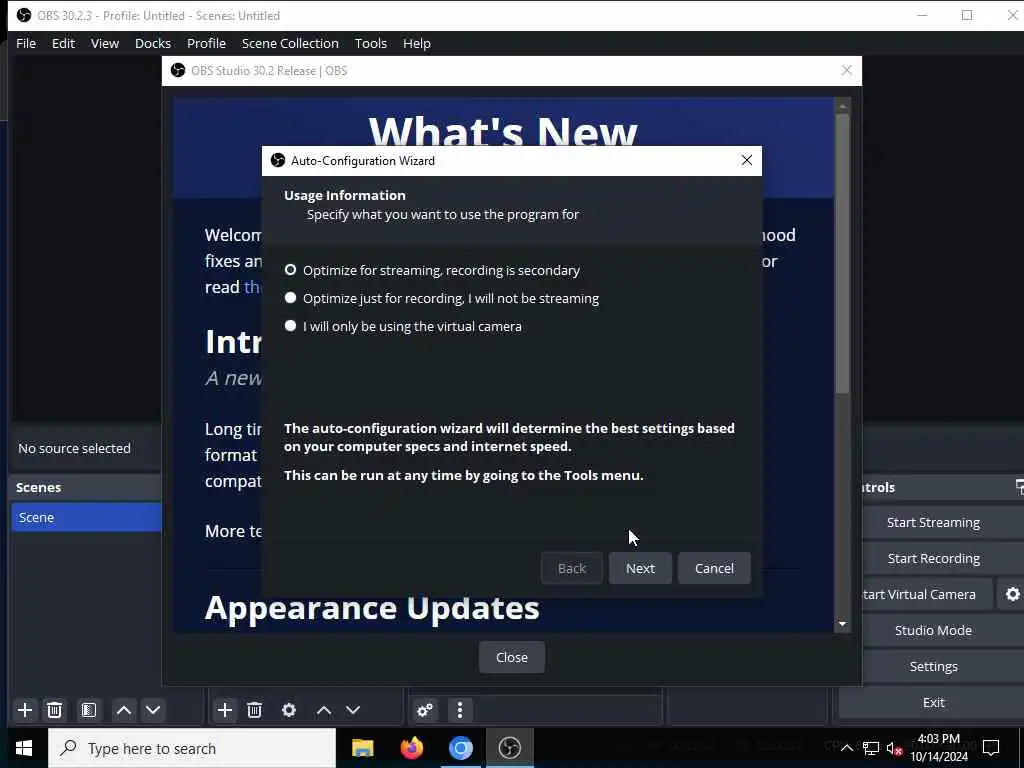Remove selected source with trash icon
The width and height of the screenshot is (1024, 768).
[x=255, y=710]
